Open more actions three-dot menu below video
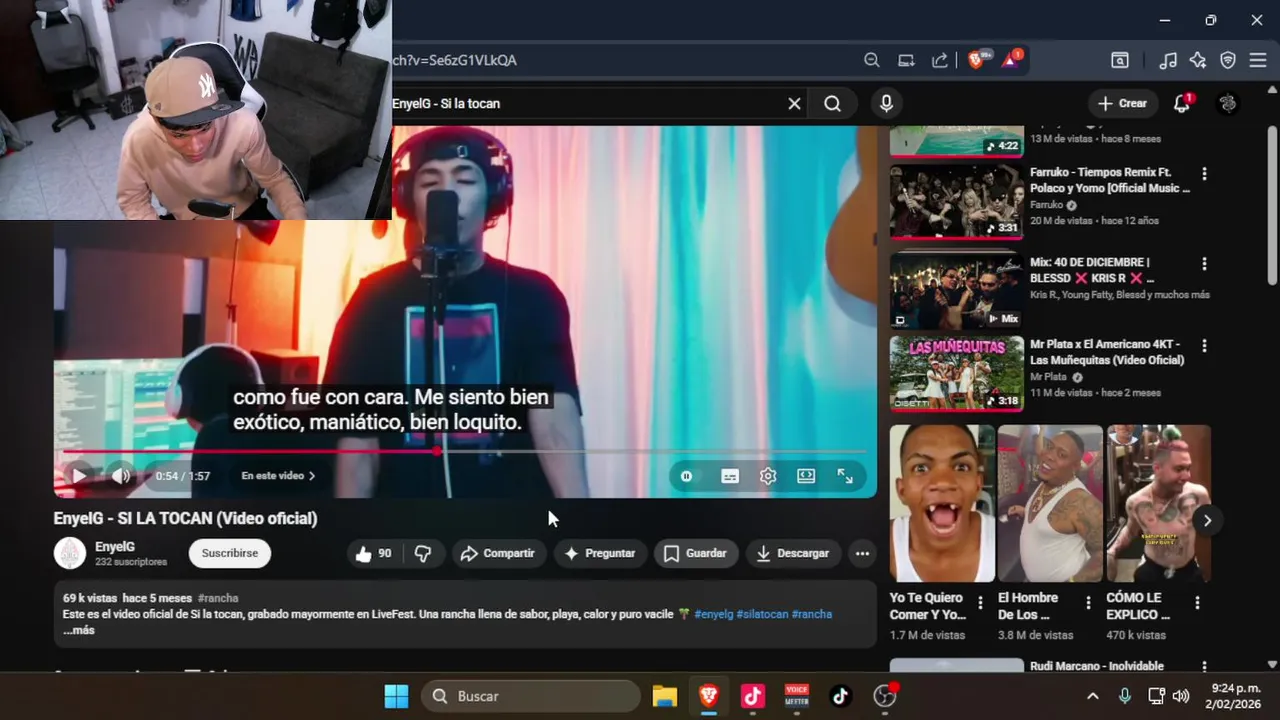The width and height of the screenshot is (1280, 720). click(862, 553)
